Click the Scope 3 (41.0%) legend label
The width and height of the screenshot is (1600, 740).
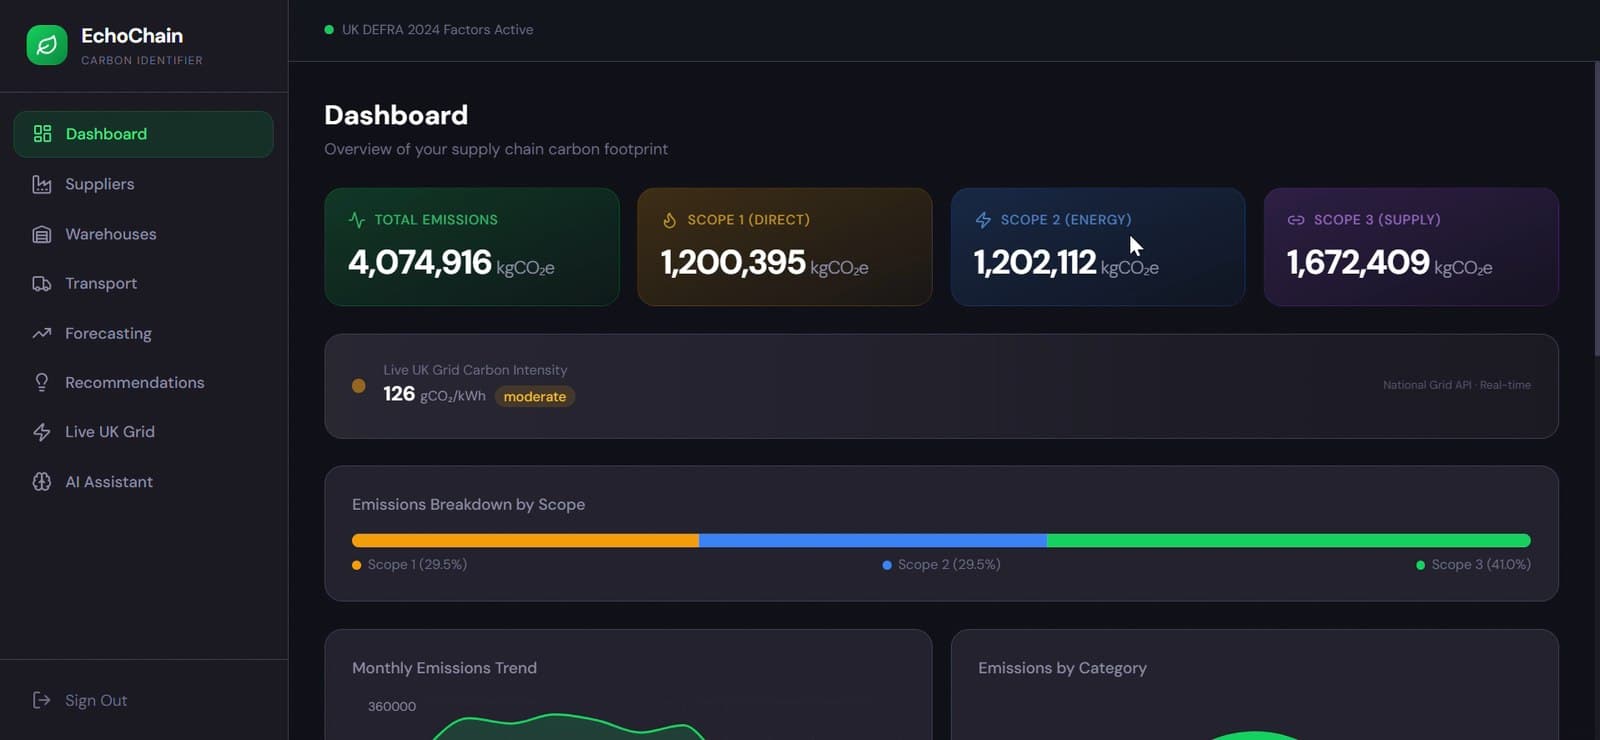pos(1481,565)
